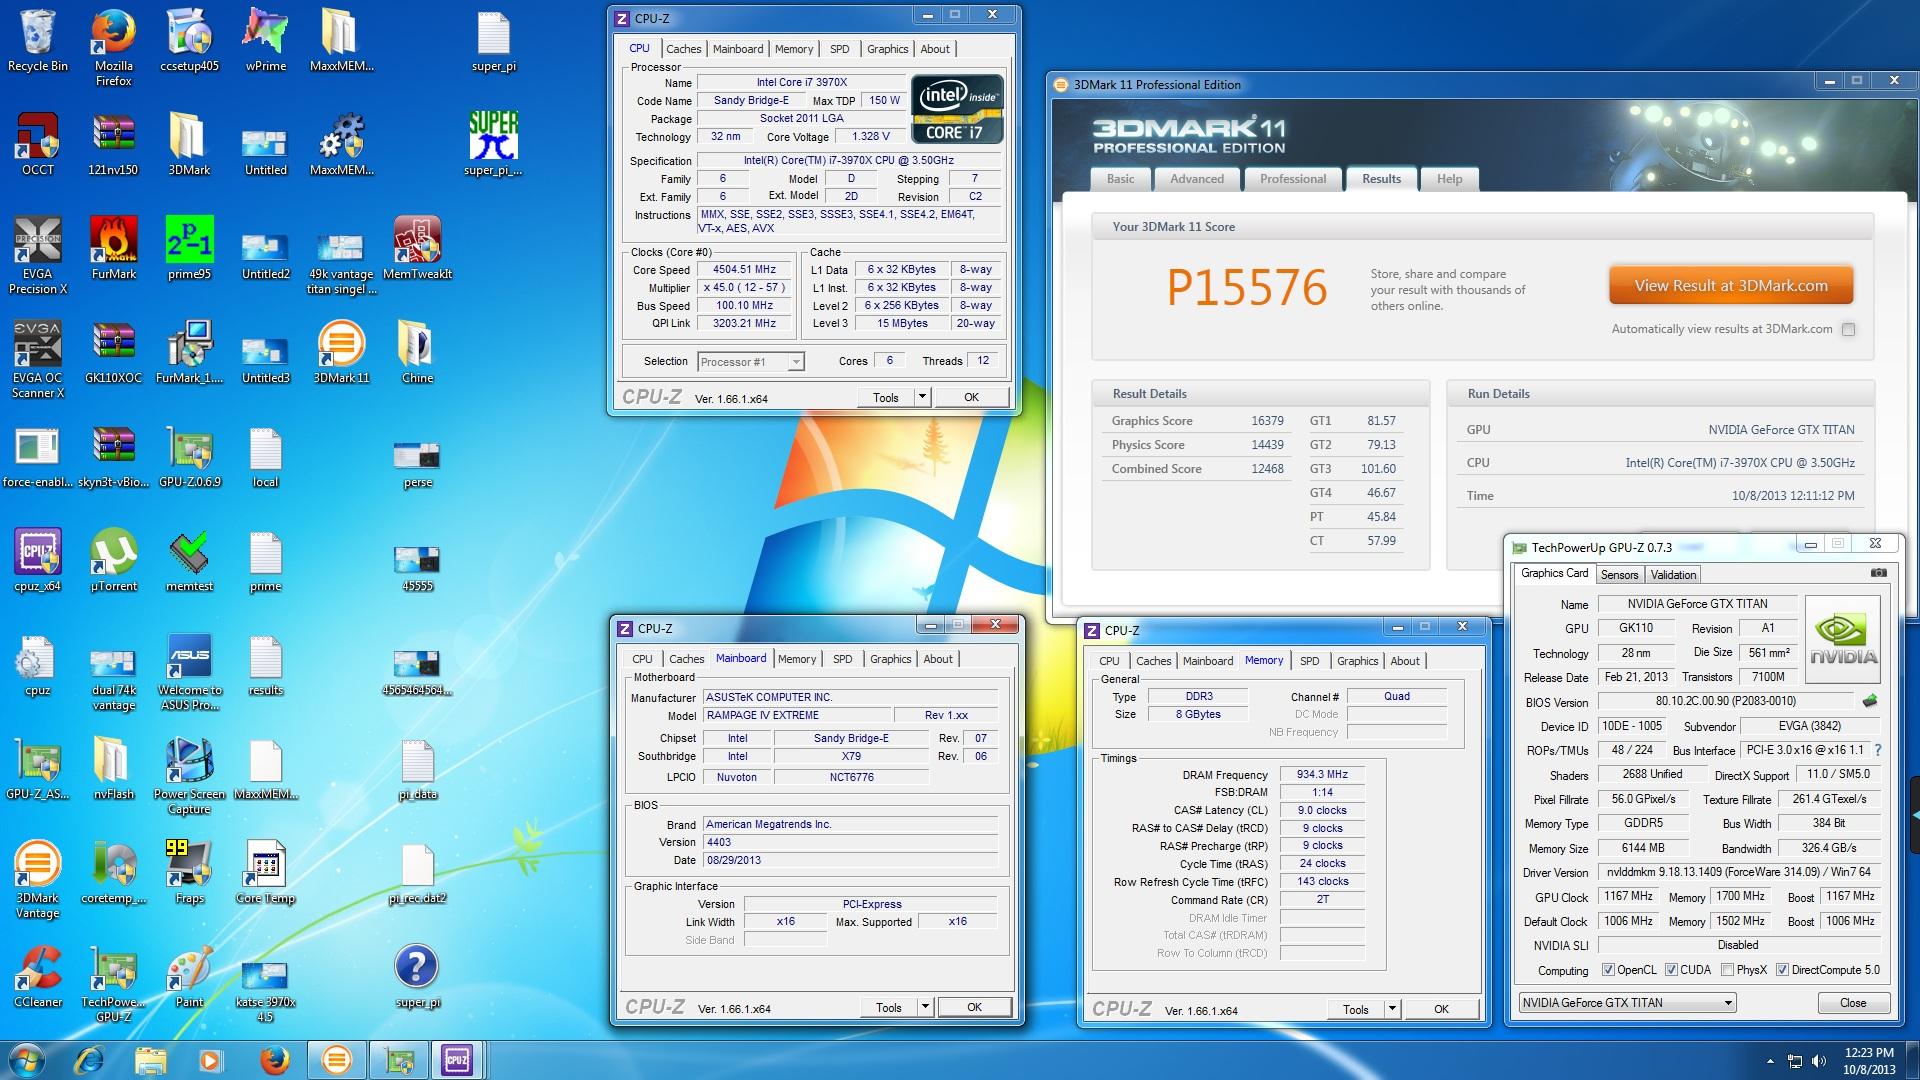Open the prime95 desktop icon
Viewport: 1920px width, 1080px height.
pos(189,249)
